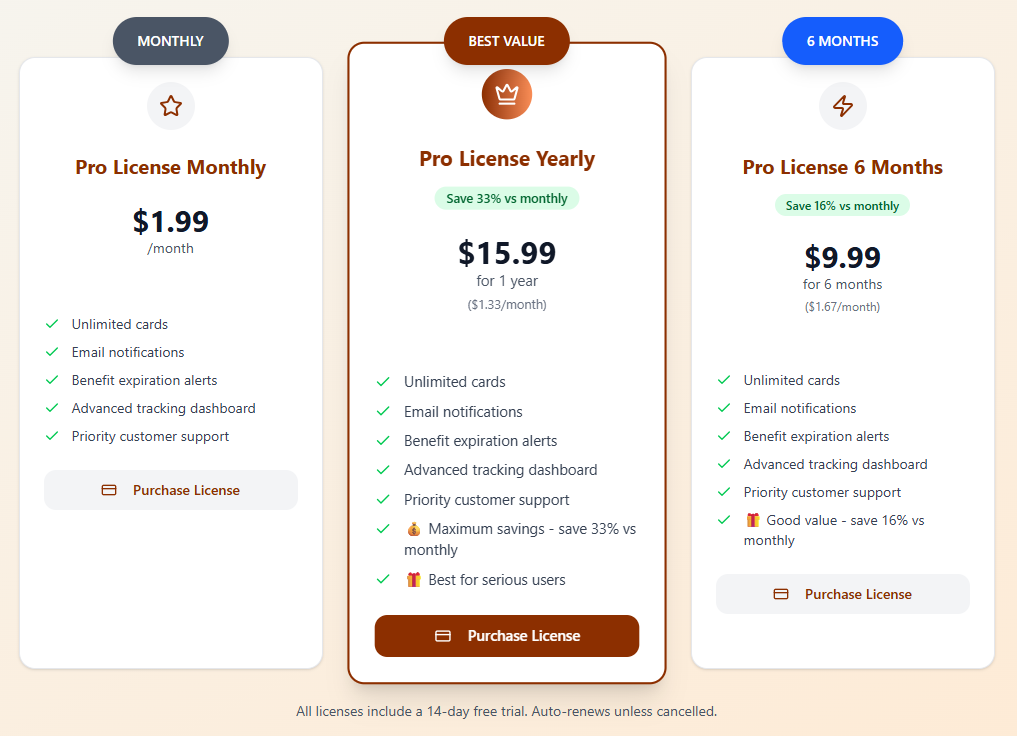
Task: Click the checkmark beside Priority customer support on yearly plan
Action: 383,500
